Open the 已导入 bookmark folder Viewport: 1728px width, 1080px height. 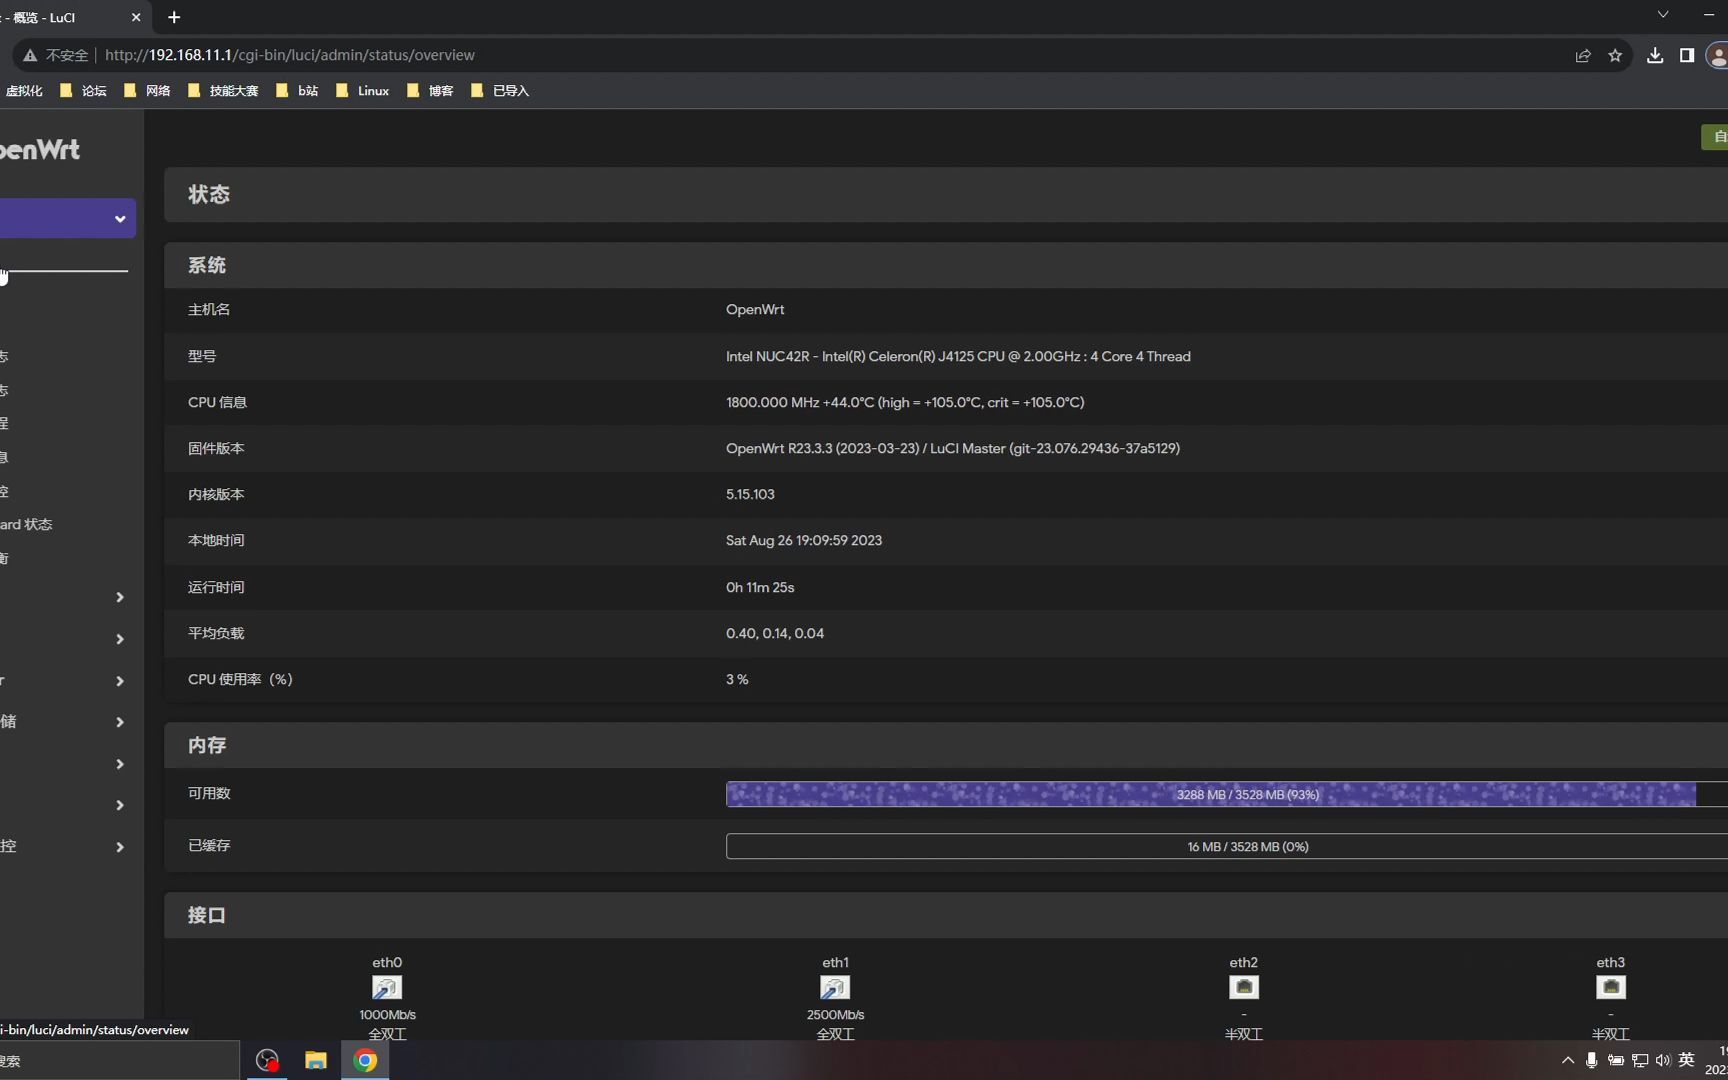coord(500,91)
